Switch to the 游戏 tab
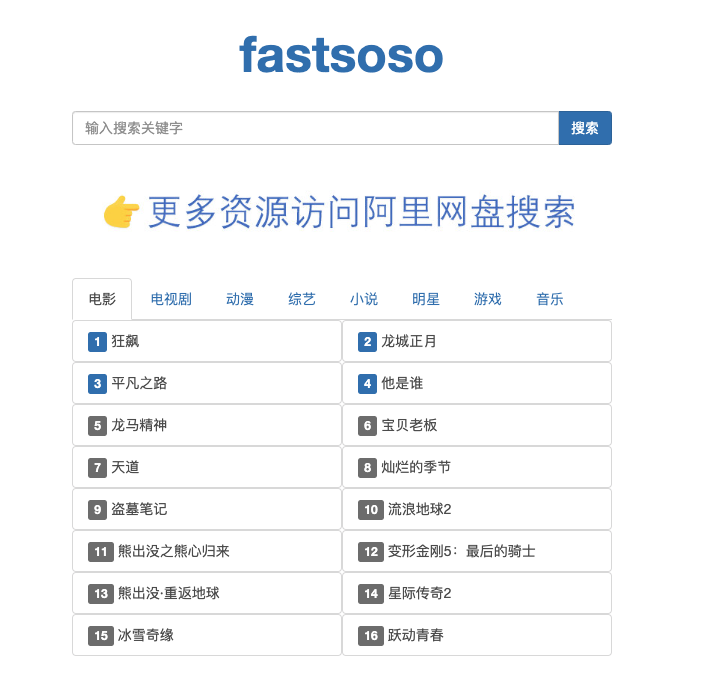The image size is (706, 685). [x=487, y=299]
